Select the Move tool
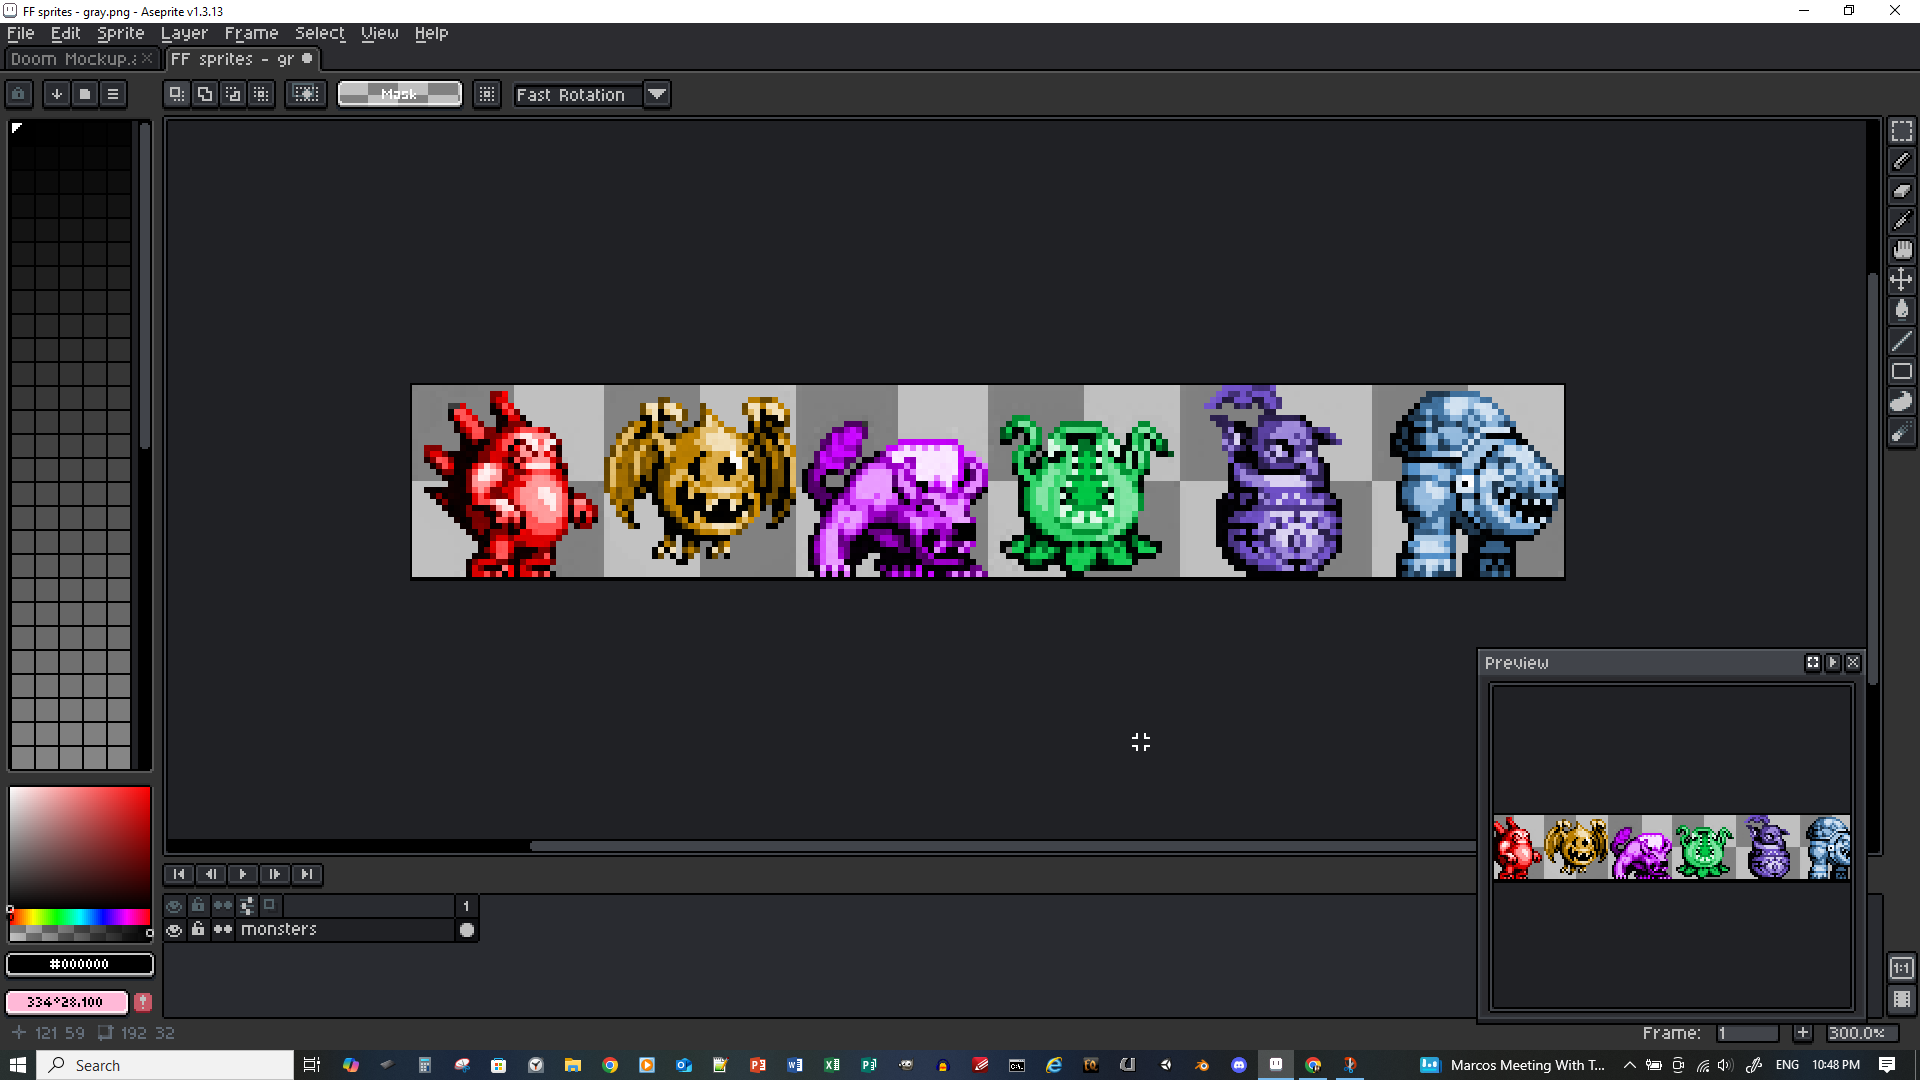The image size is (1920, 1080). (1901, 281)
